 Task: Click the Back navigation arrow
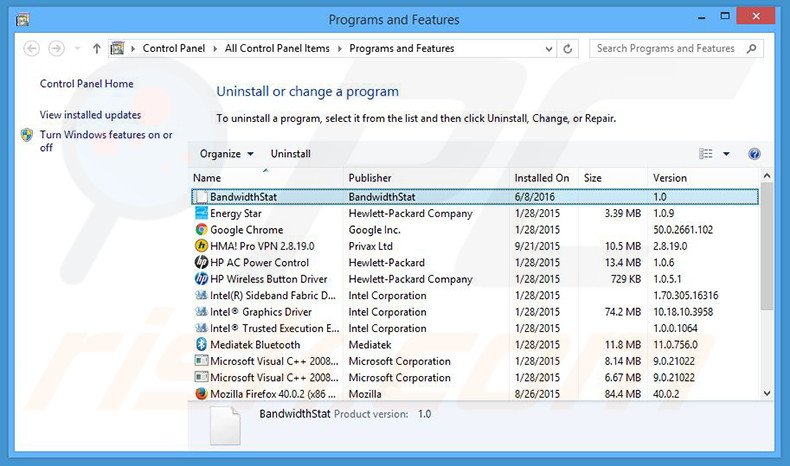click(31, 48)
